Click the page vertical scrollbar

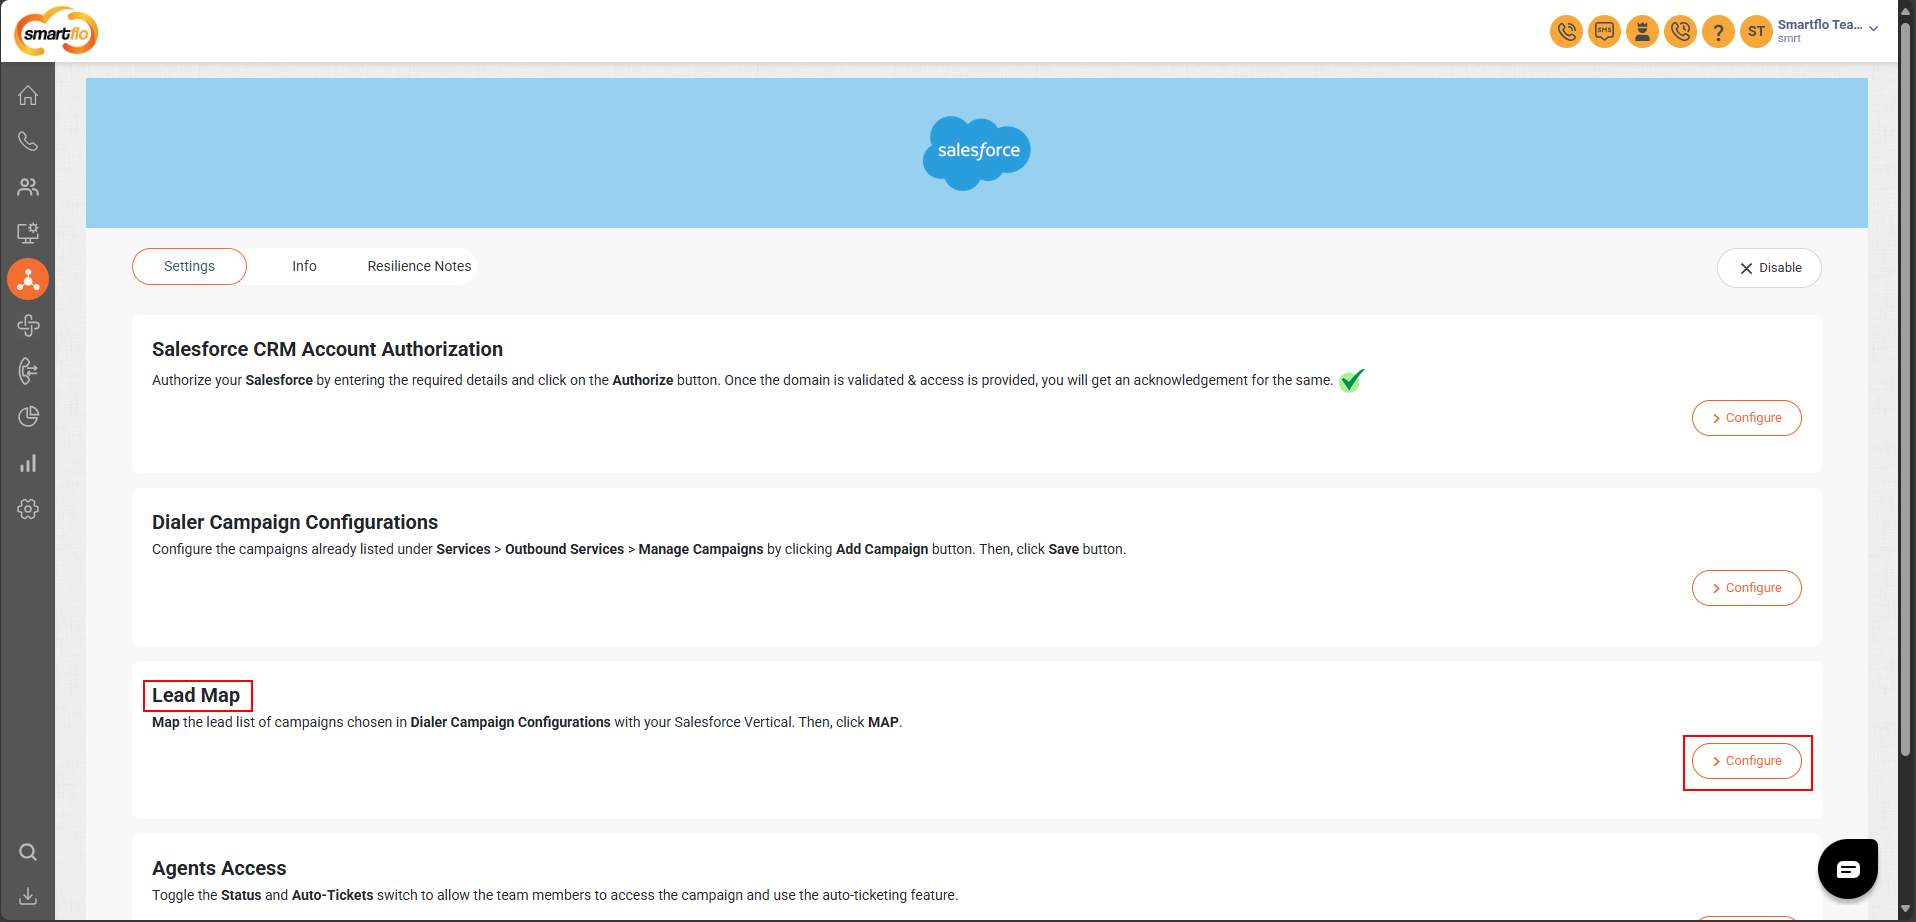click(x=1906, y=390)
